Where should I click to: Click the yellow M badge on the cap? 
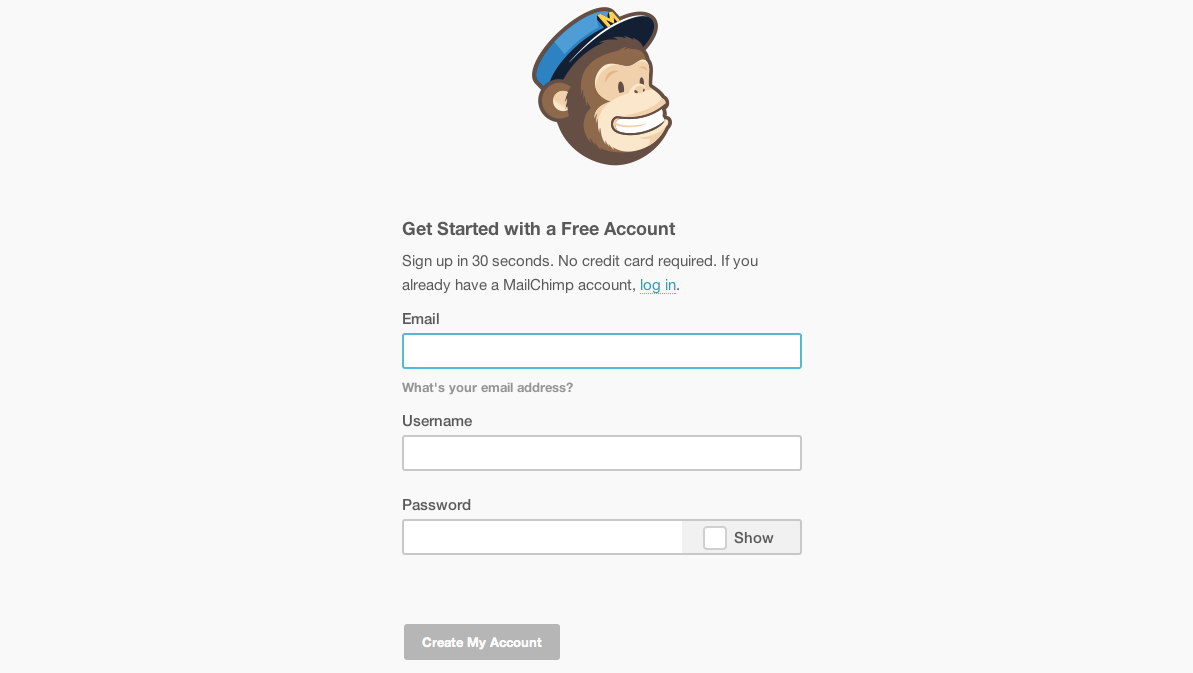608,18
